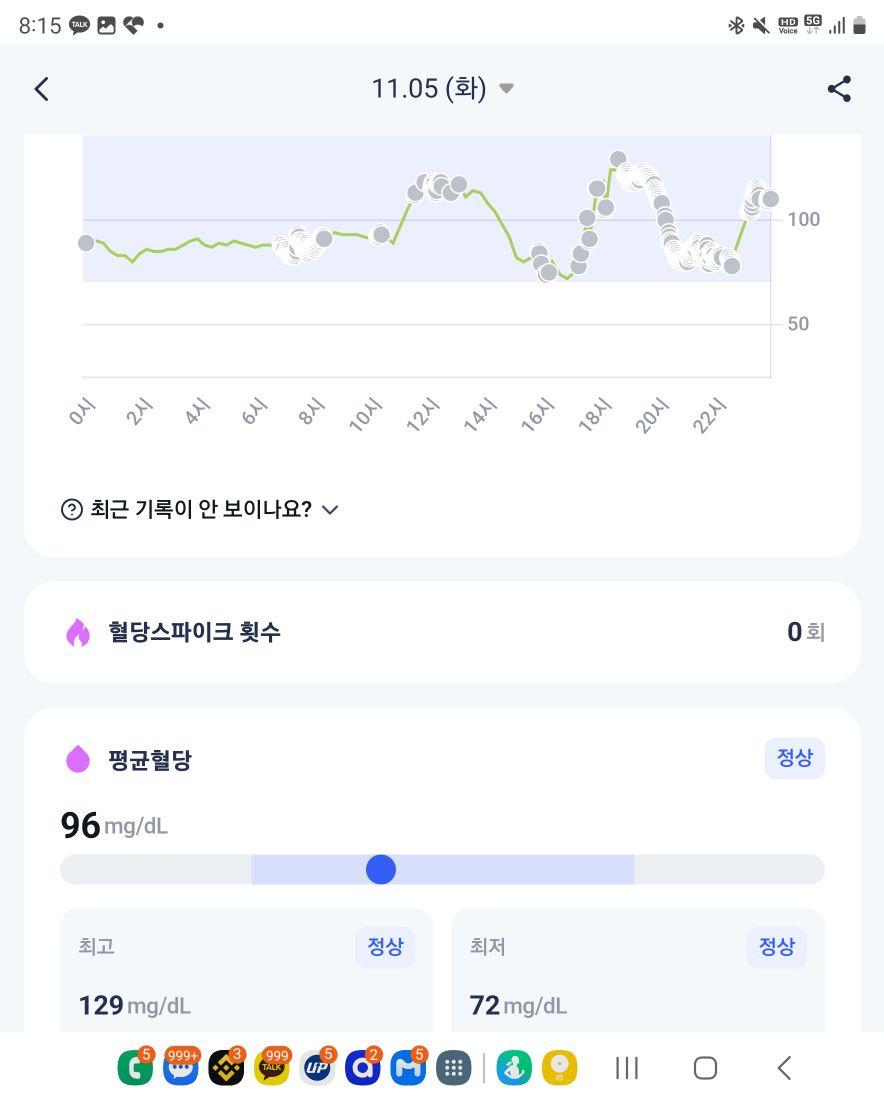Tap the purple drop 평균혈당 icon

pos(78,759)
